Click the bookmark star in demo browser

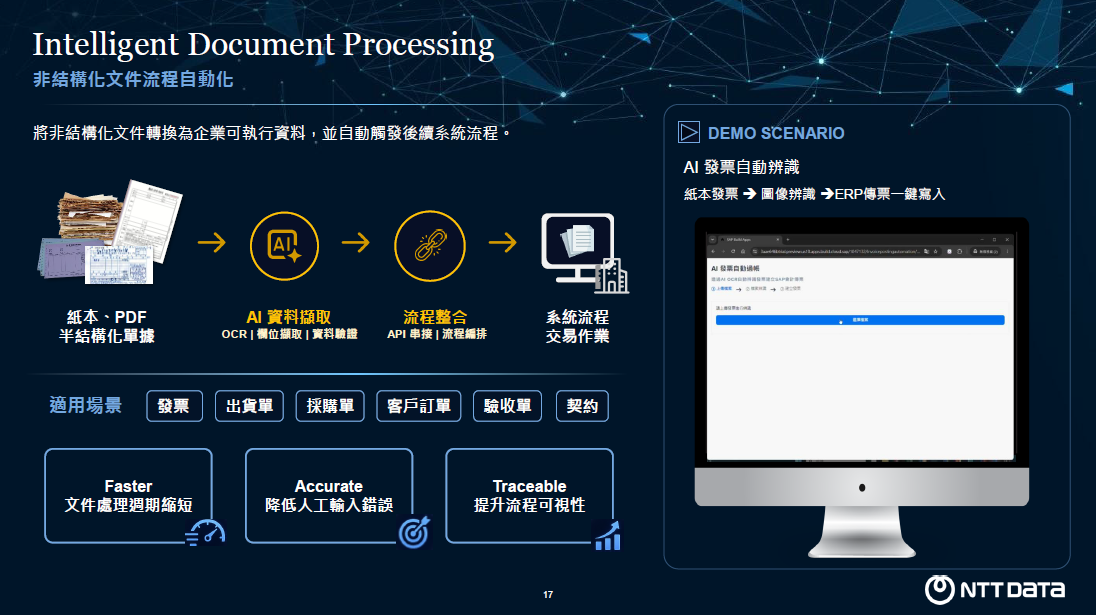coord(935,252)
